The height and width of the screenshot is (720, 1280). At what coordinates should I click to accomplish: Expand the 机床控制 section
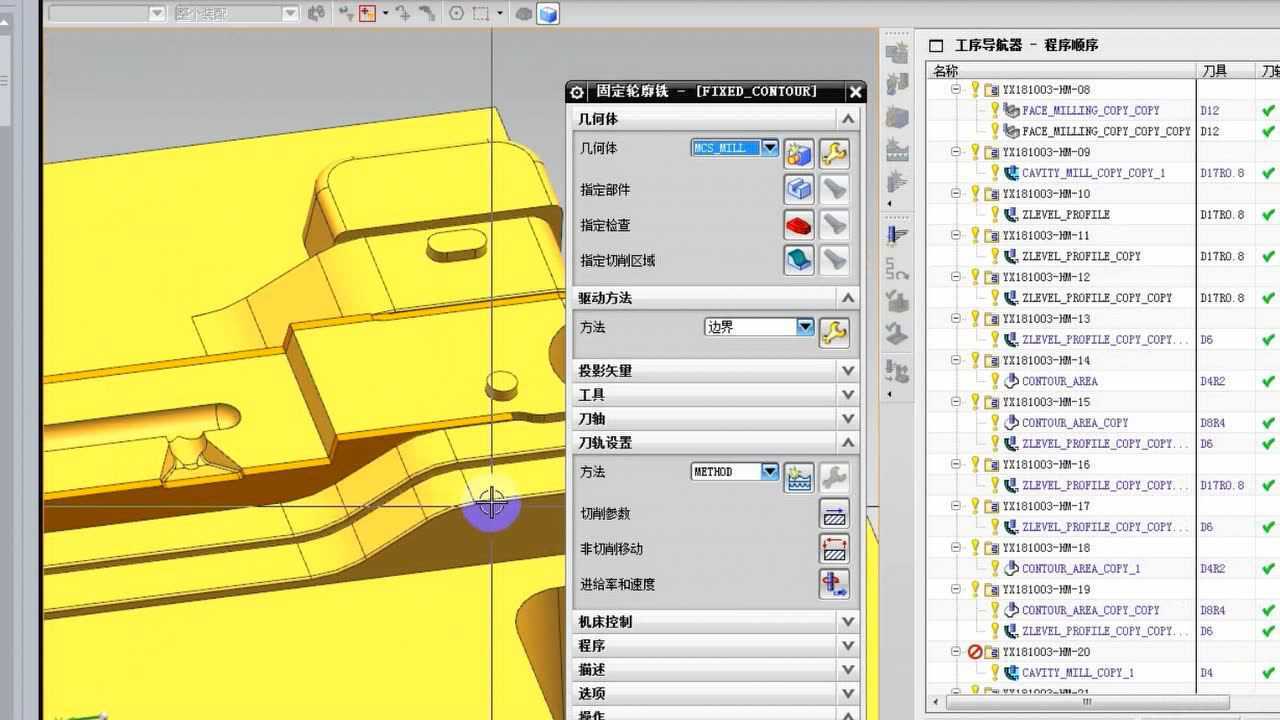(848, 622)
